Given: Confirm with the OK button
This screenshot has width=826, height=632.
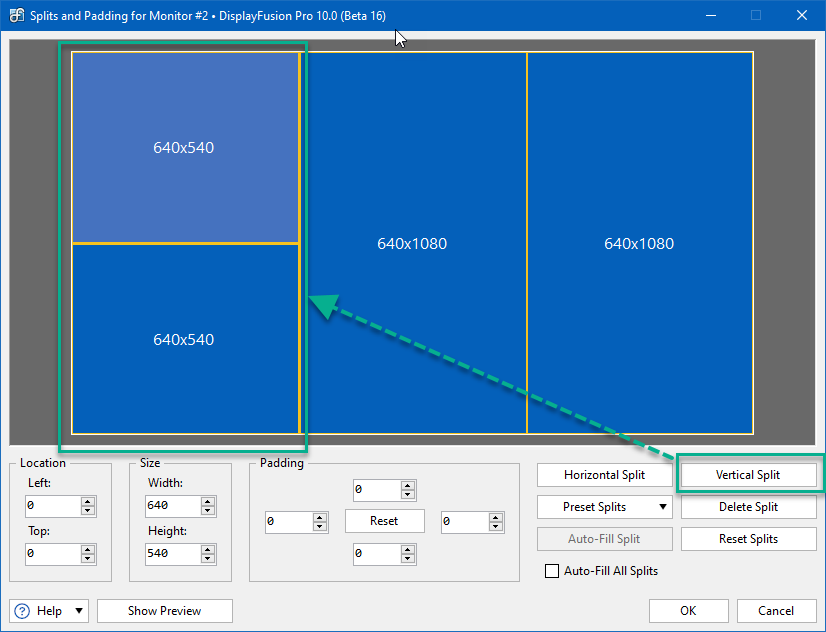Looking at the screenshot, I should tap(689, 611).
